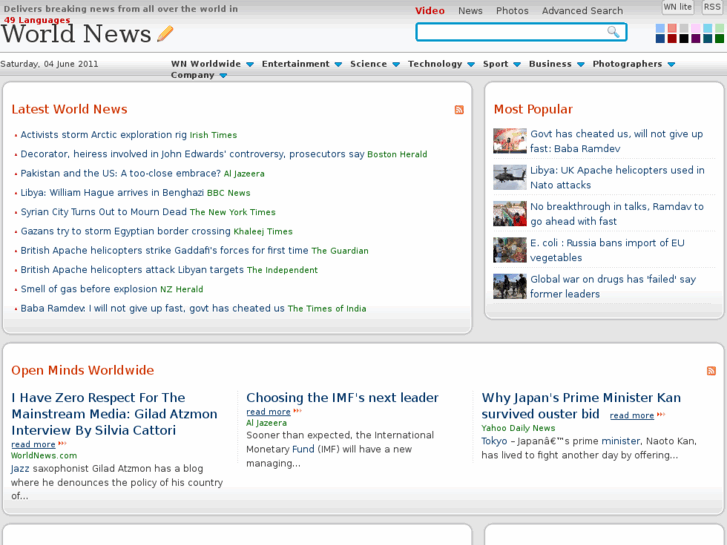Click the WorldNews.com source link

[44, 456]
